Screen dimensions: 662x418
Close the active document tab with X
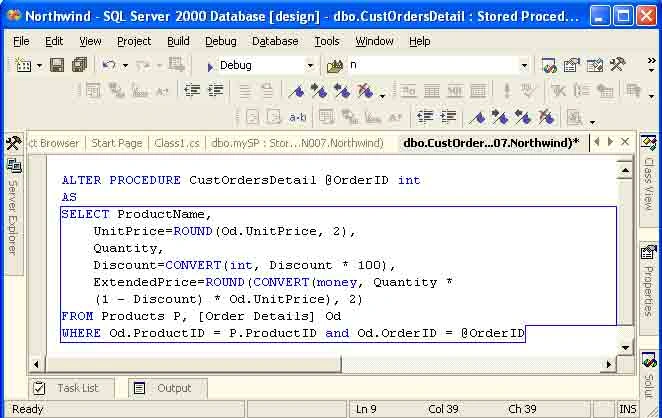tap(625, 142)
